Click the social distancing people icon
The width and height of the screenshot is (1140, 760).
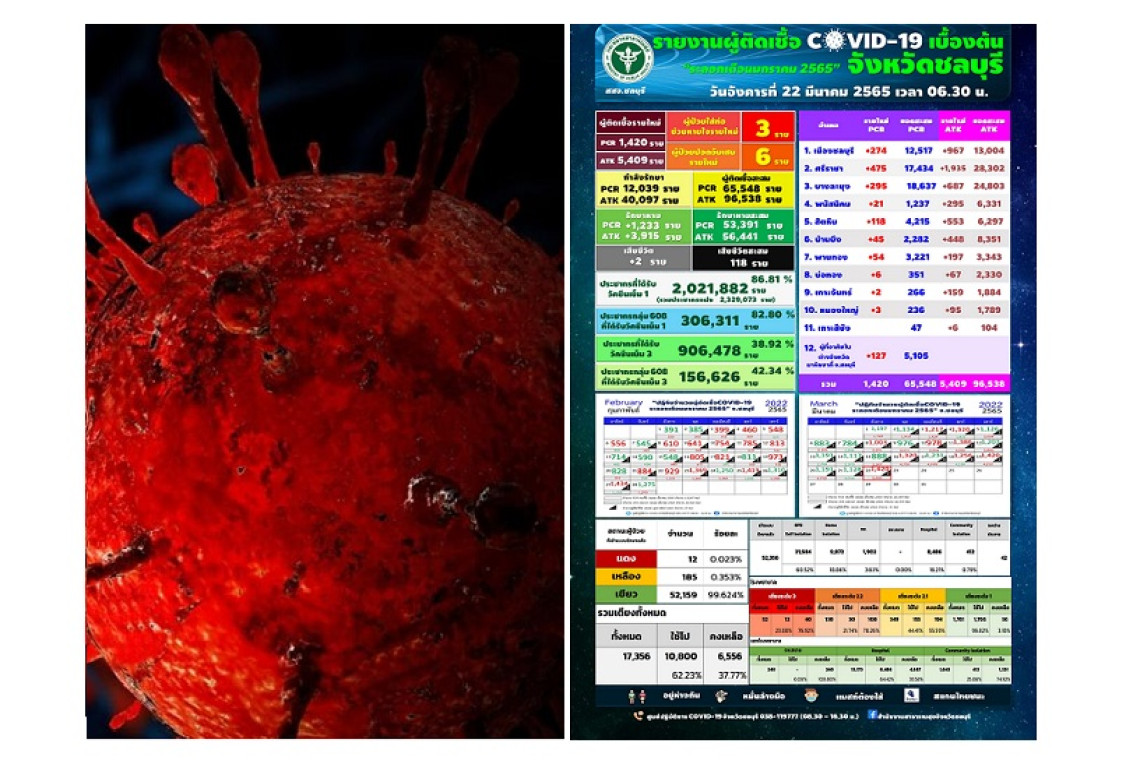[x=635, y=695]
